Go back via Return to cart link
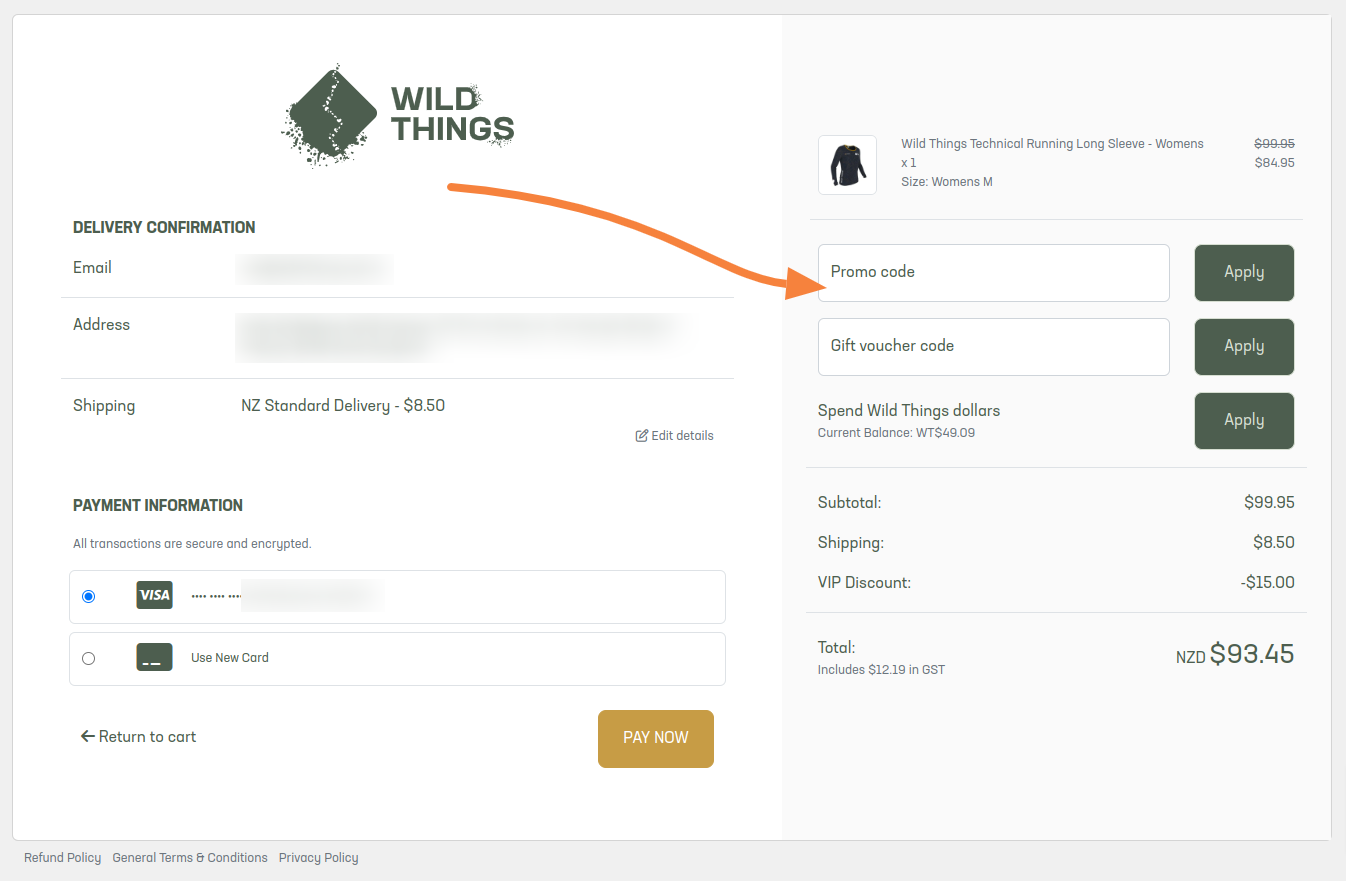The image size is (1346, 881). click(x=138, y=737)
